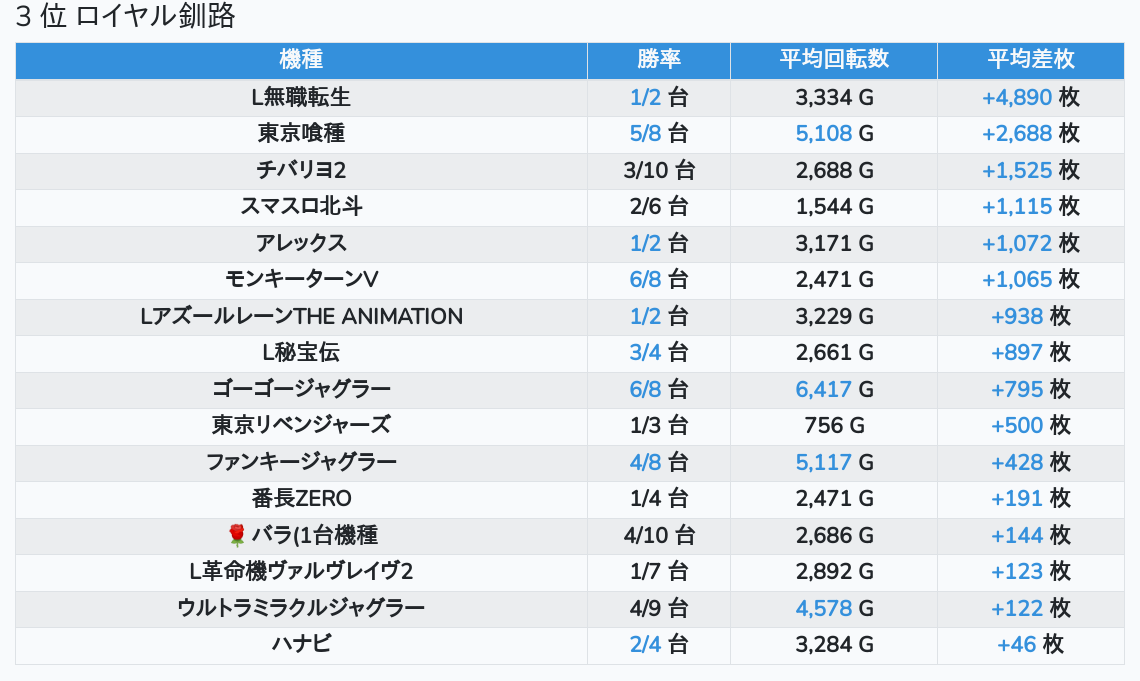Click the 3 位 ロイヤル釧路 heading
Screen dimensions: 1140x681
click(125, 18)
